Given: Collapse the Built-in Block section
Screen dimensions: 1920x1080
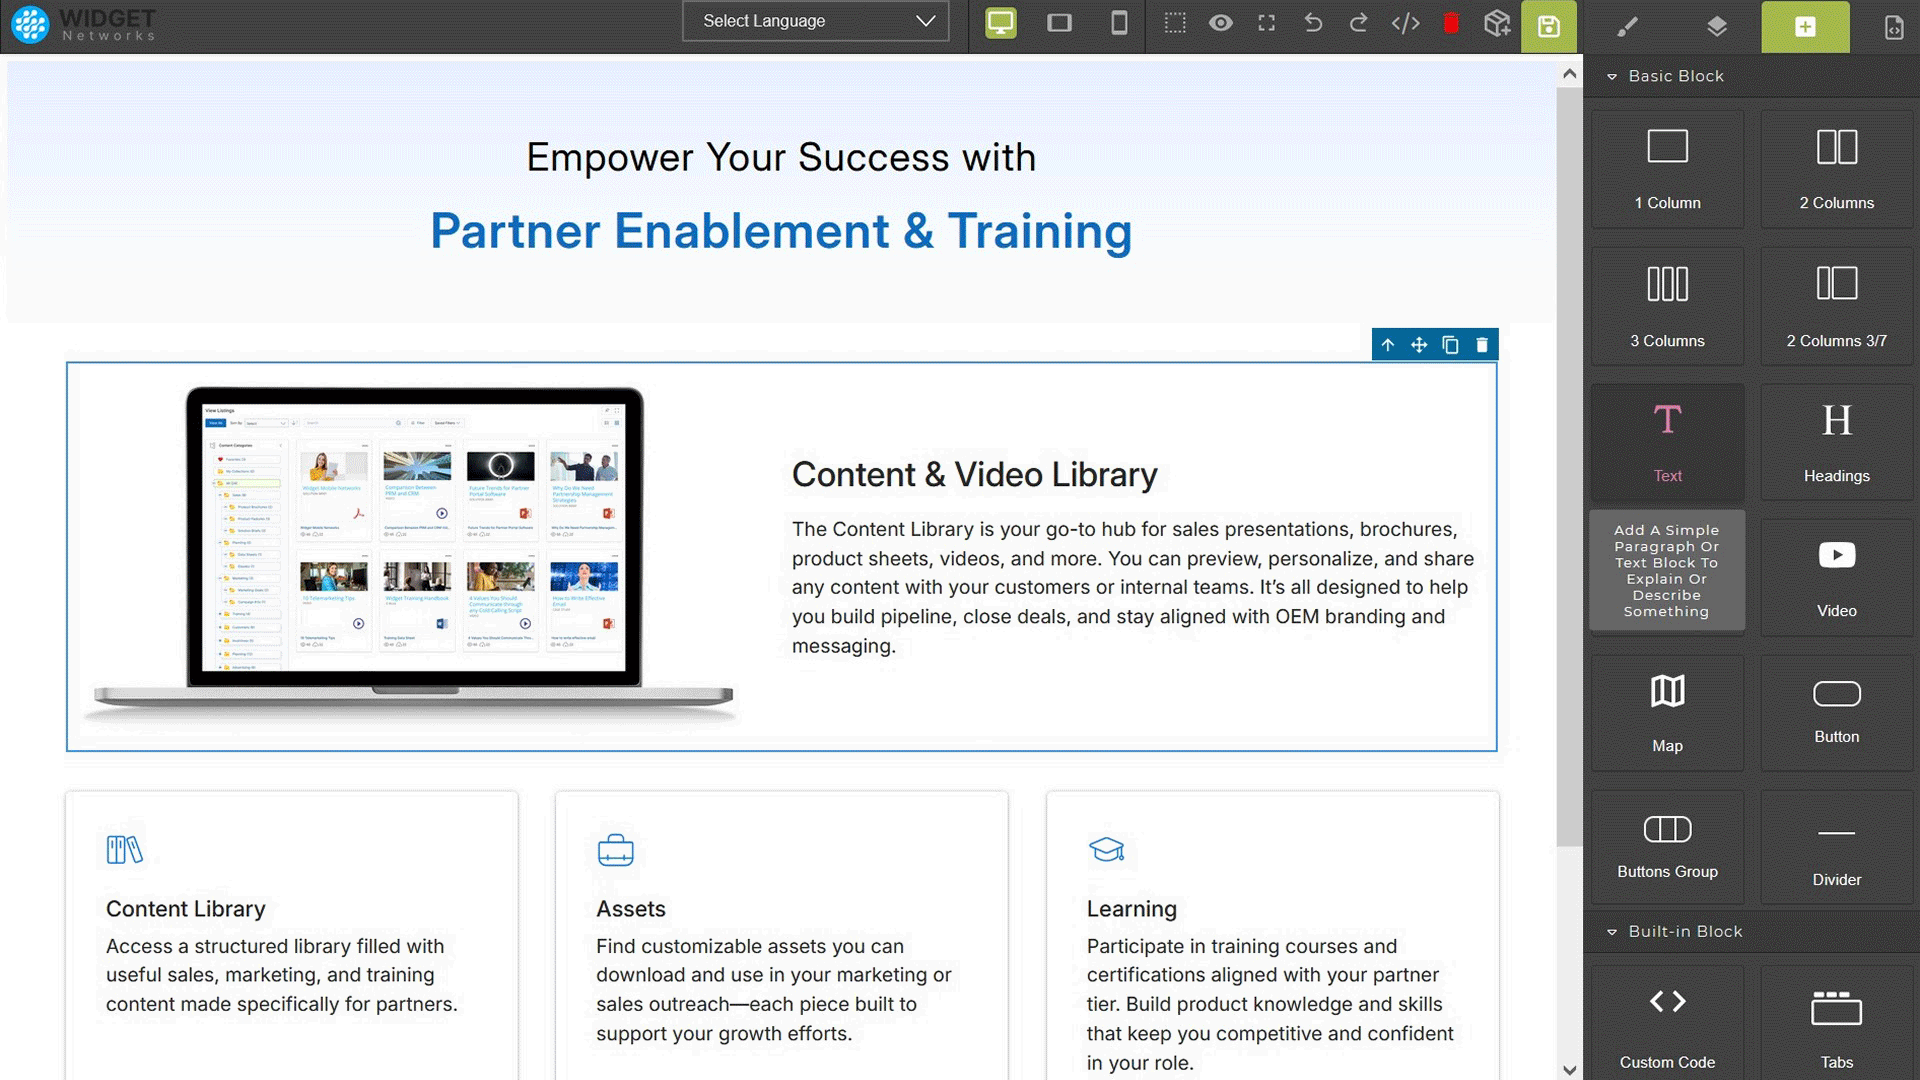Looking at the screenshot, I should 1611,931.
